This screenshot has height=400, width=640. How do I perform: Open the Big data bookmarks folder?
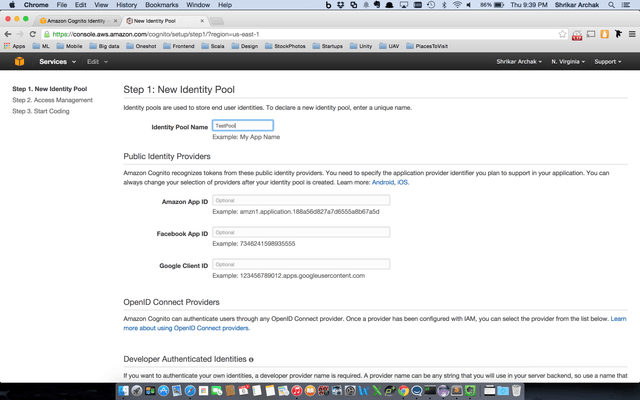pyautogui.click(x=104, y=46)
